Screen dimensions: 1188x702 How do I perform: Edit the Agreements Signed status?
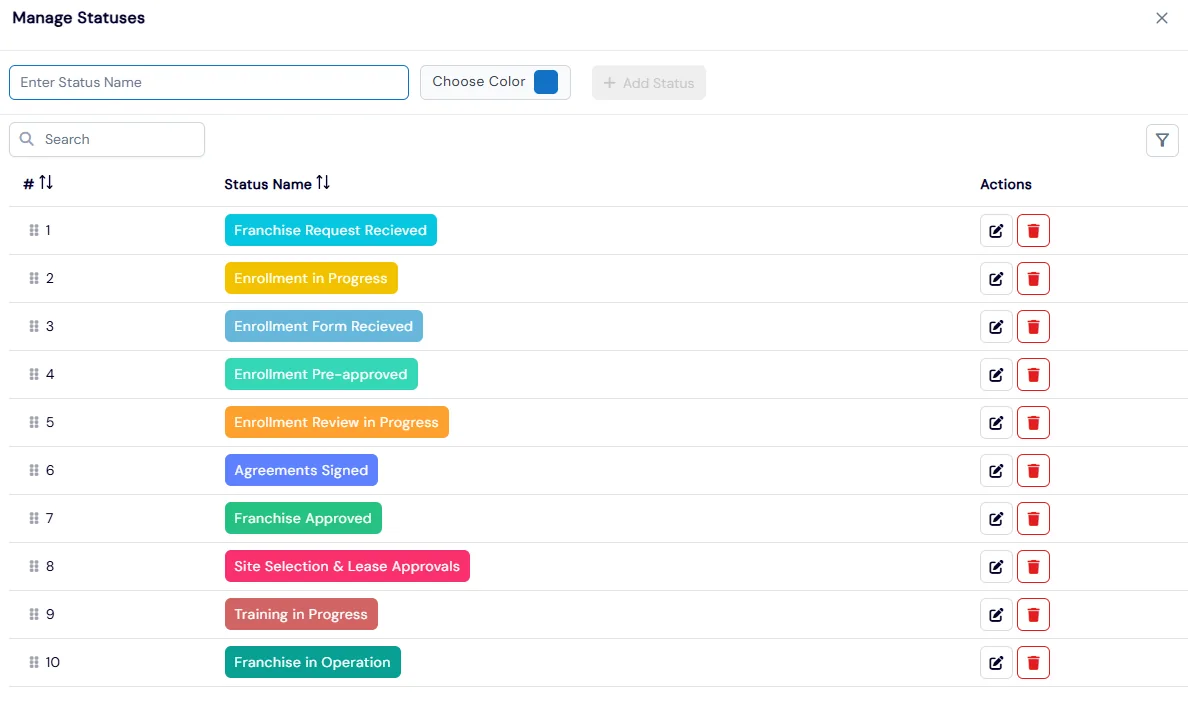(996, 470)
